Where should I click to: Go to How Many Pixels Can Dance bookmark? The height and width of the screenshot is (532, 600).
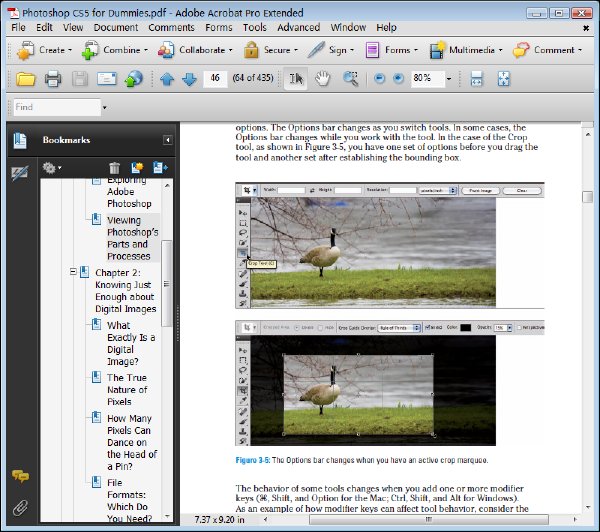(x=132, y=442)
